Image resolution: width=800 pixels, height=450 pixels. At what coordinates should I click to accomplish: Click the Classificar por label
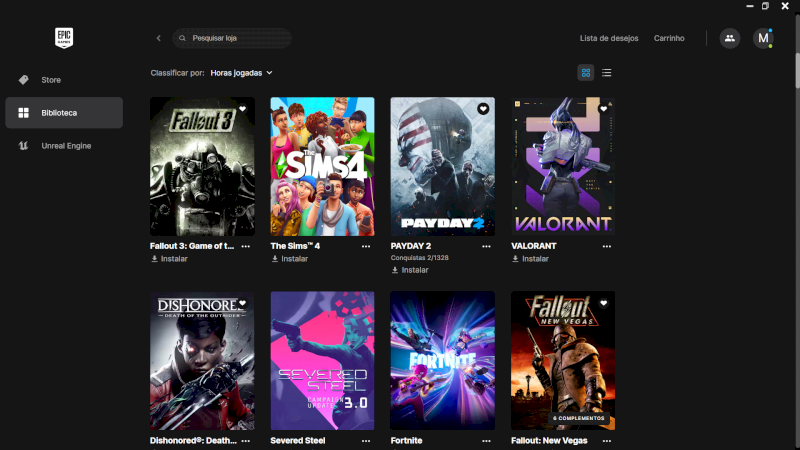tap(178, 73)
